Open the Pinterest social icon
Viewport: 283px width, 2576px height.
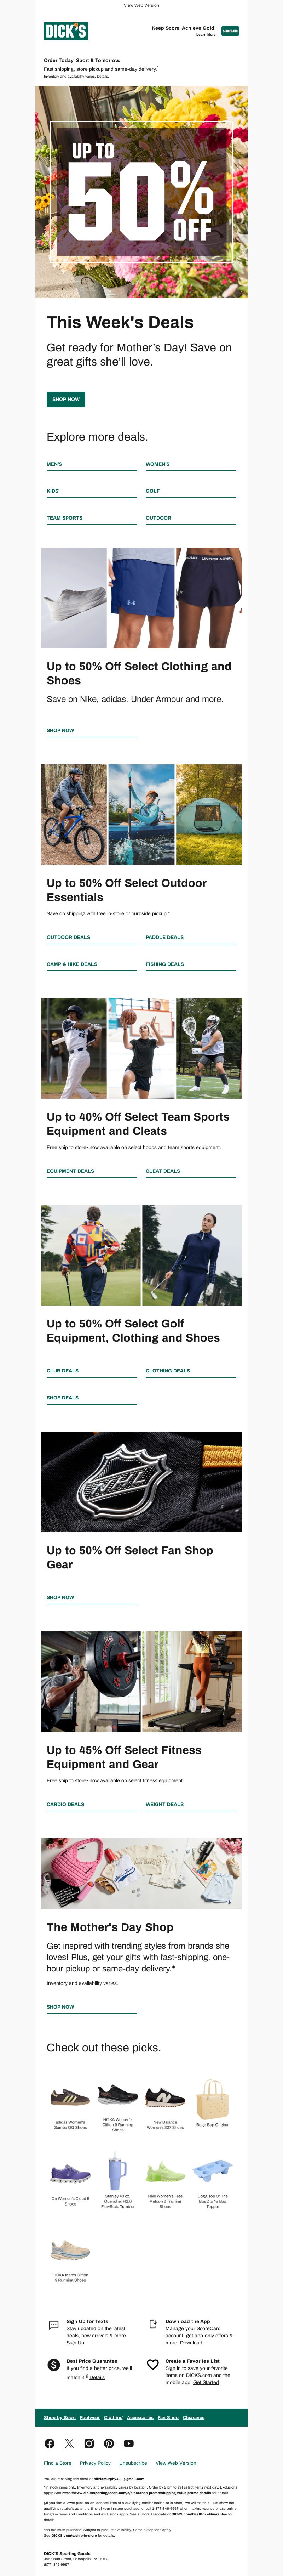point(109,2443)
